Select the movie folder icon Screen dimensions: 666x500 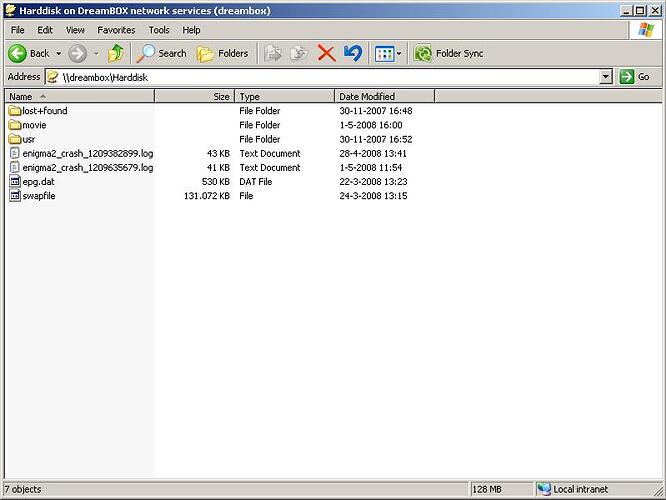click(15, 125)
